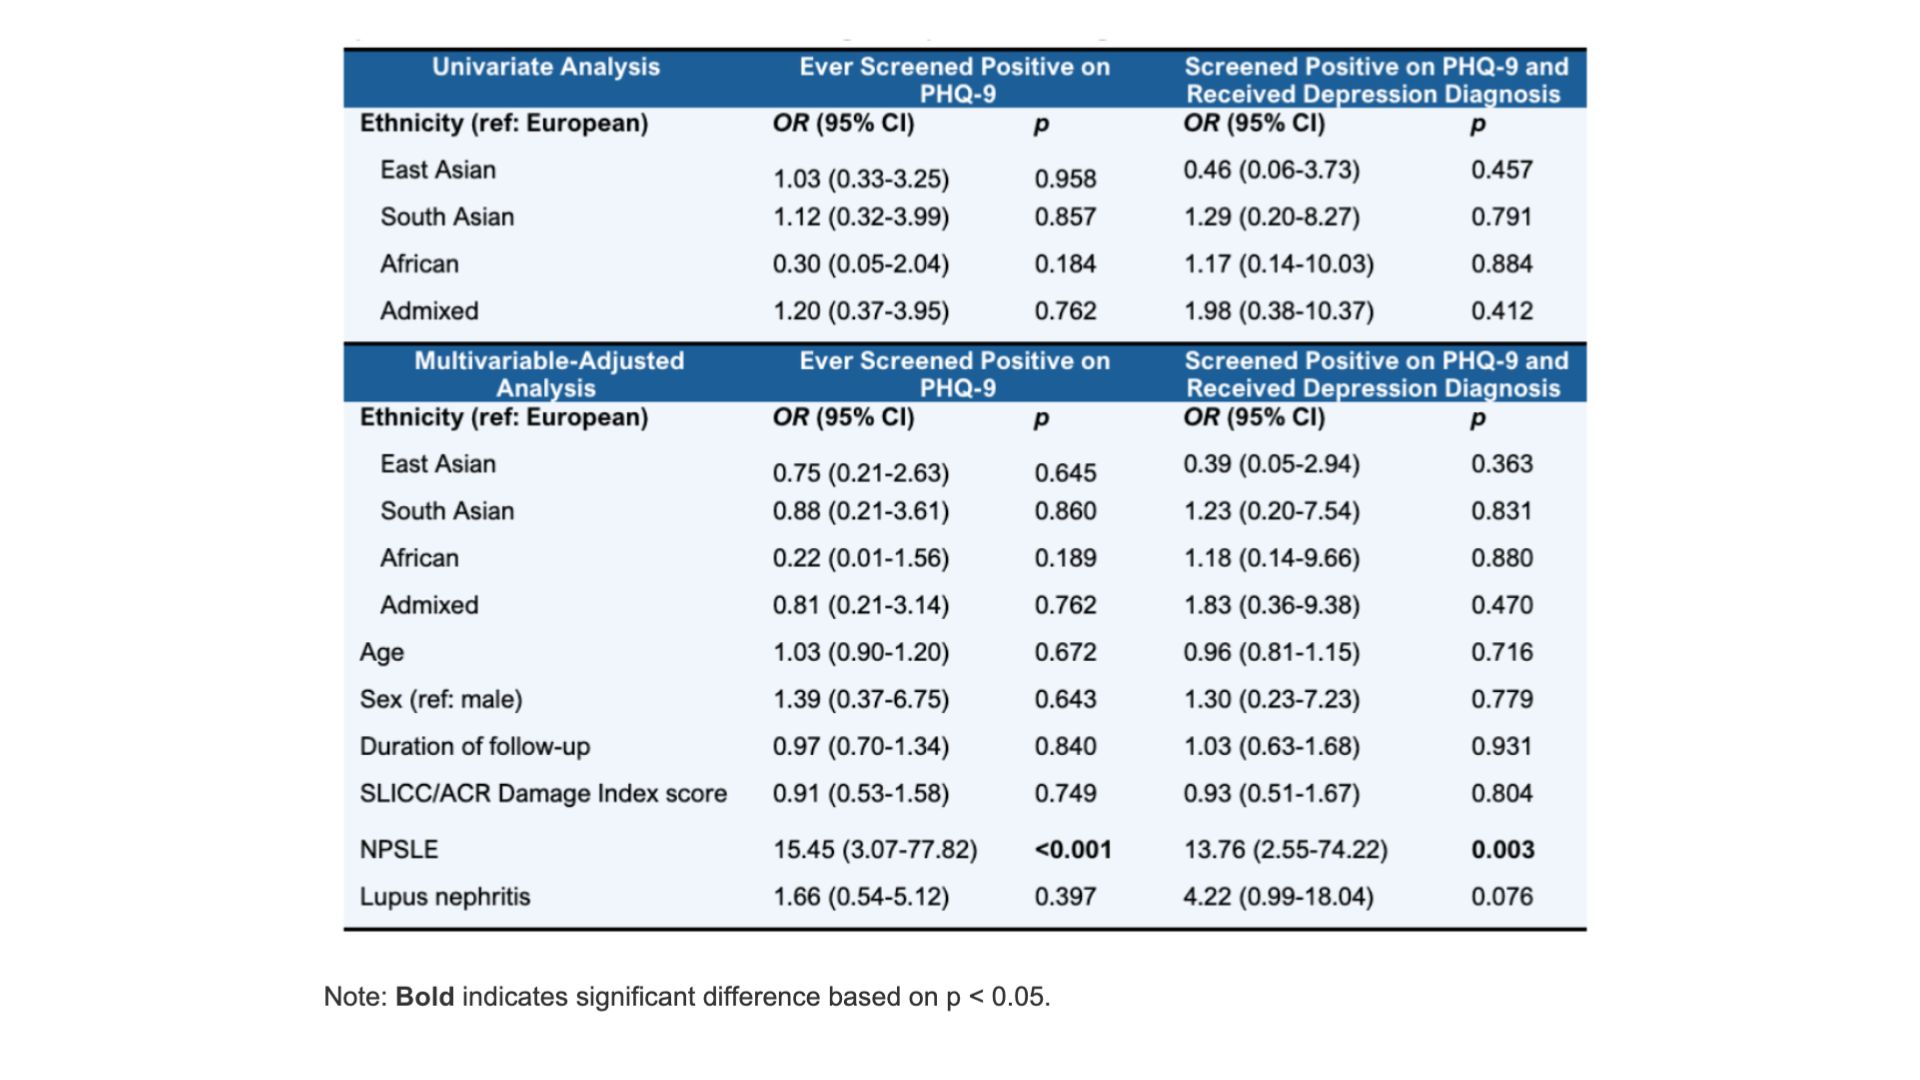Select the SLICC/ACR Damage Index score label
1920x1080 pixels.
543,793
